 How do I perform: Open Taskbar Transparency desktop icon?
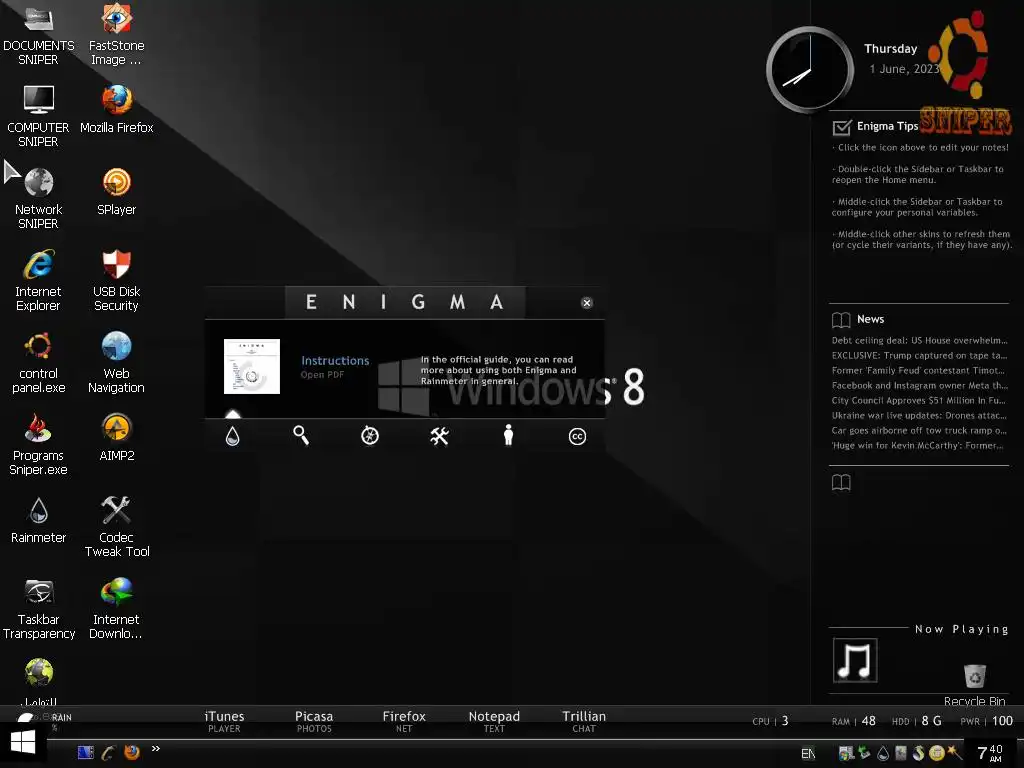coord(39,610)
